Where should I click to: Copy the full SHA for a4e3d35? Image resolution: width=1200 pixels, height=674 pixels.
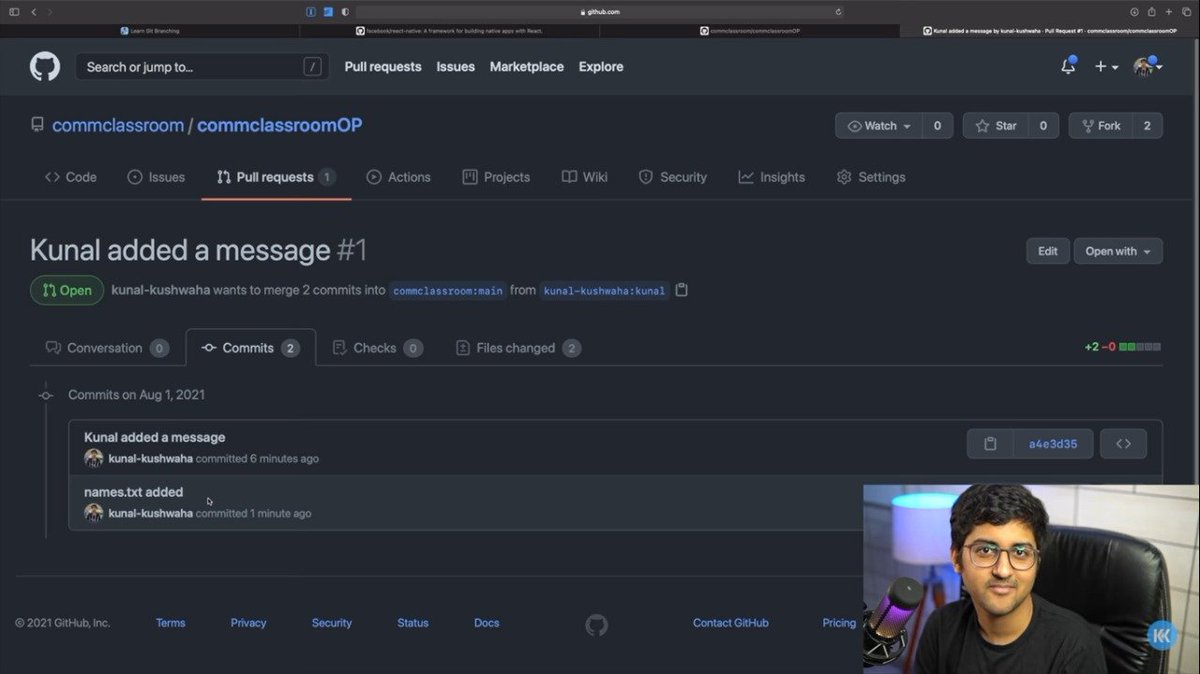pos(990,444)
